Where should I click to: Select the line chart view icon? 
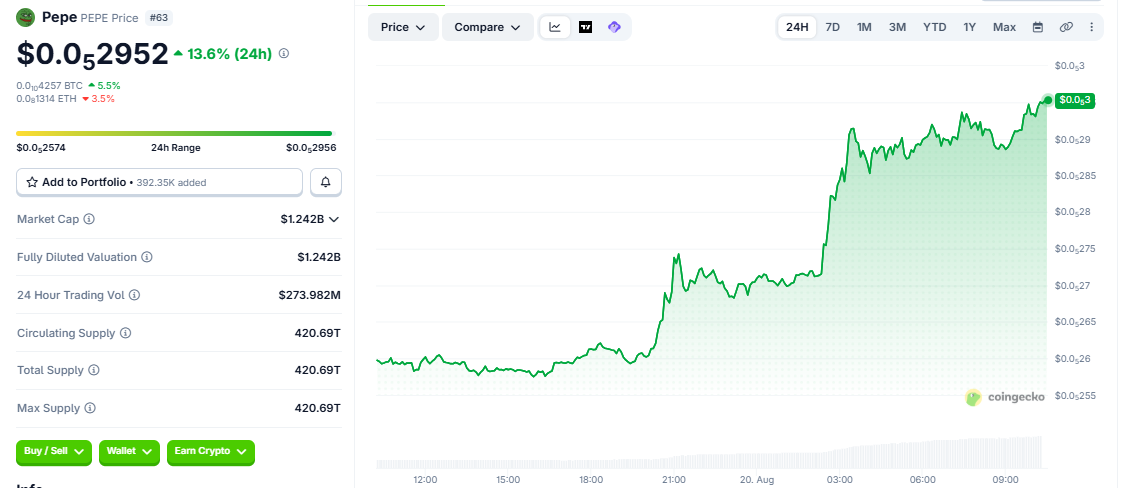click(555, 27)
